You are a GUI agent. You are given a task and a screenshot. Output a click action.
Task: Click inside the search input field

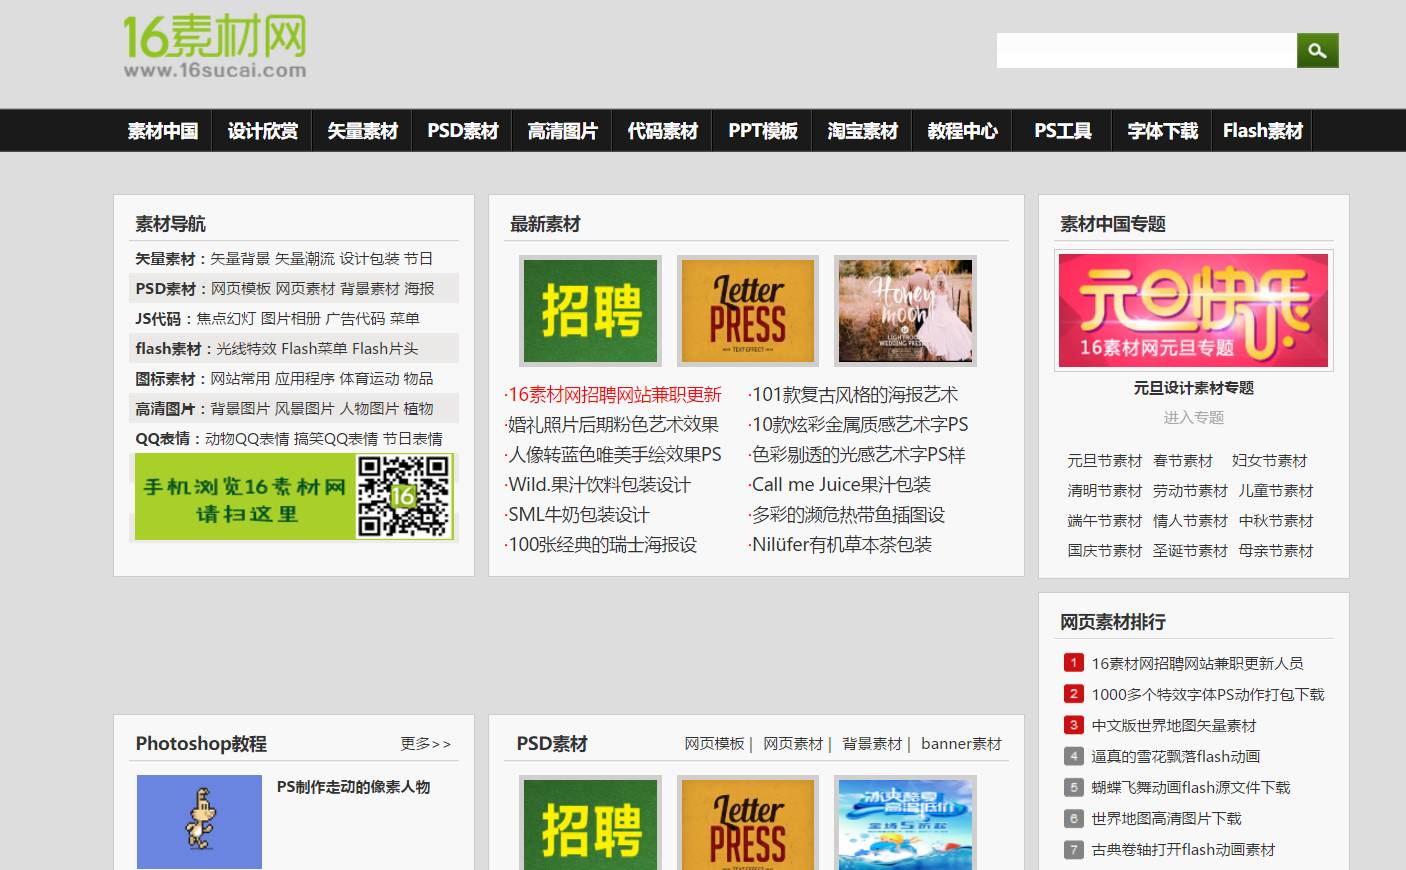click(1144, 50)
